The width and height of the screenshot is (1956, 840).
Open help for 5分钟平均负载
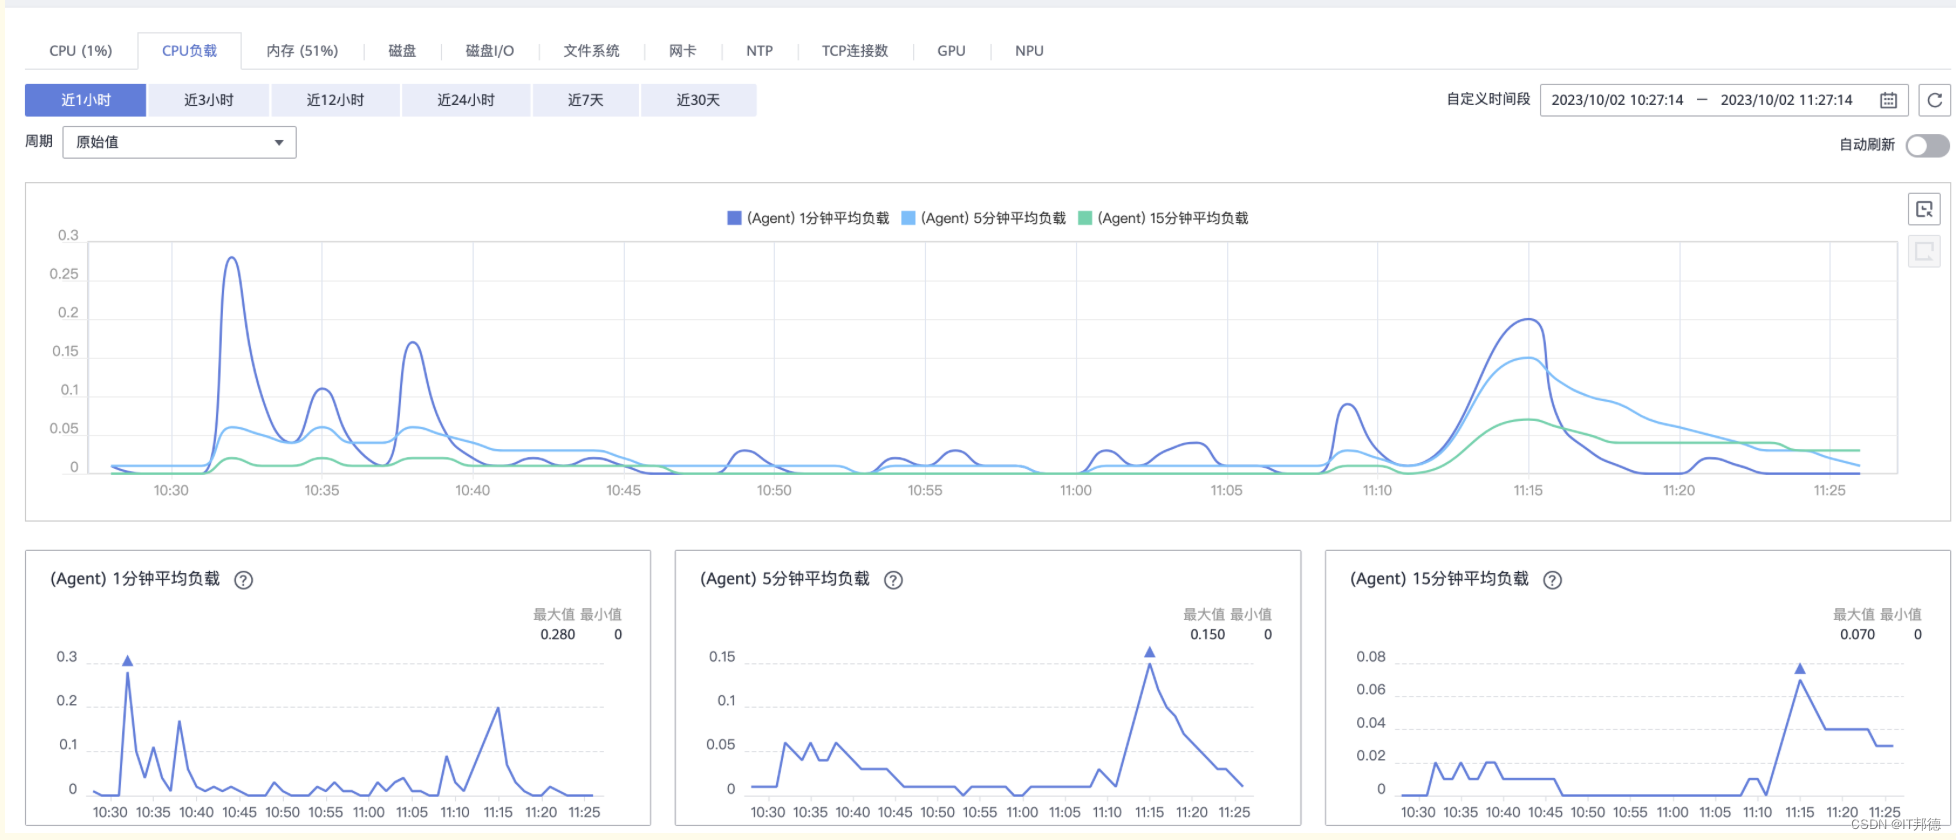(893, 580)
